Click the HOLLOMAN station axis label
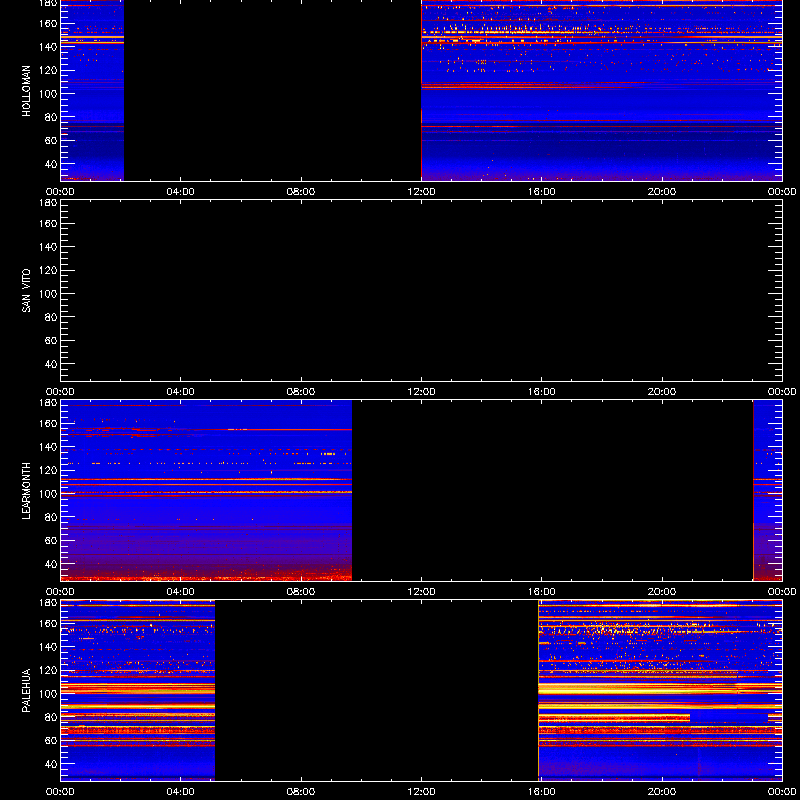This screenshot has height=800, width=800. [x=27, y=91]
